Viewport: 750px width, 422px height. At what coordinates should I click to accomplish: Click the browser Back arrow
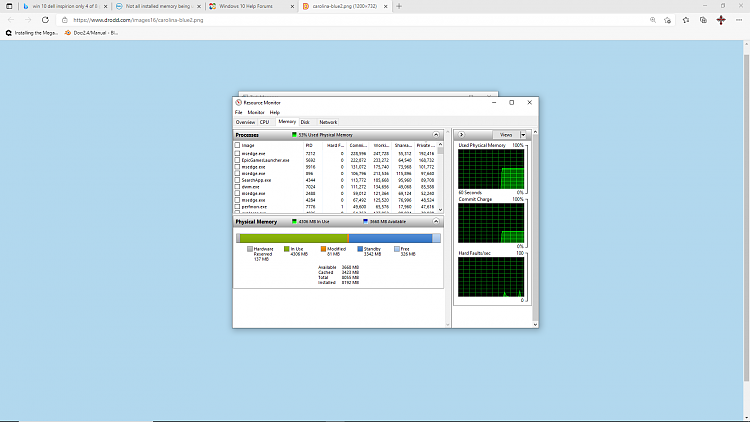10,19
